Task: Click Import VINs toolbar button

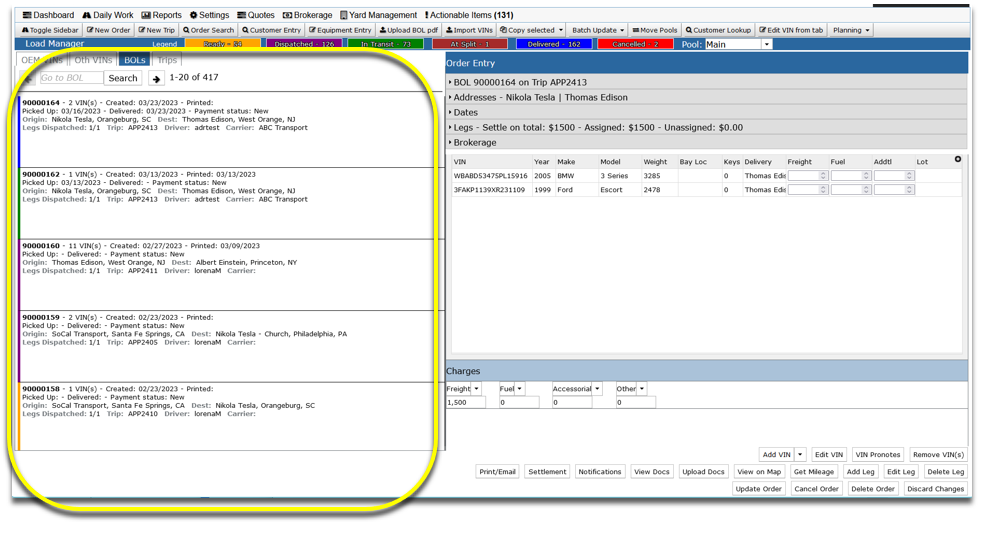Action: [x=469, y=30]
